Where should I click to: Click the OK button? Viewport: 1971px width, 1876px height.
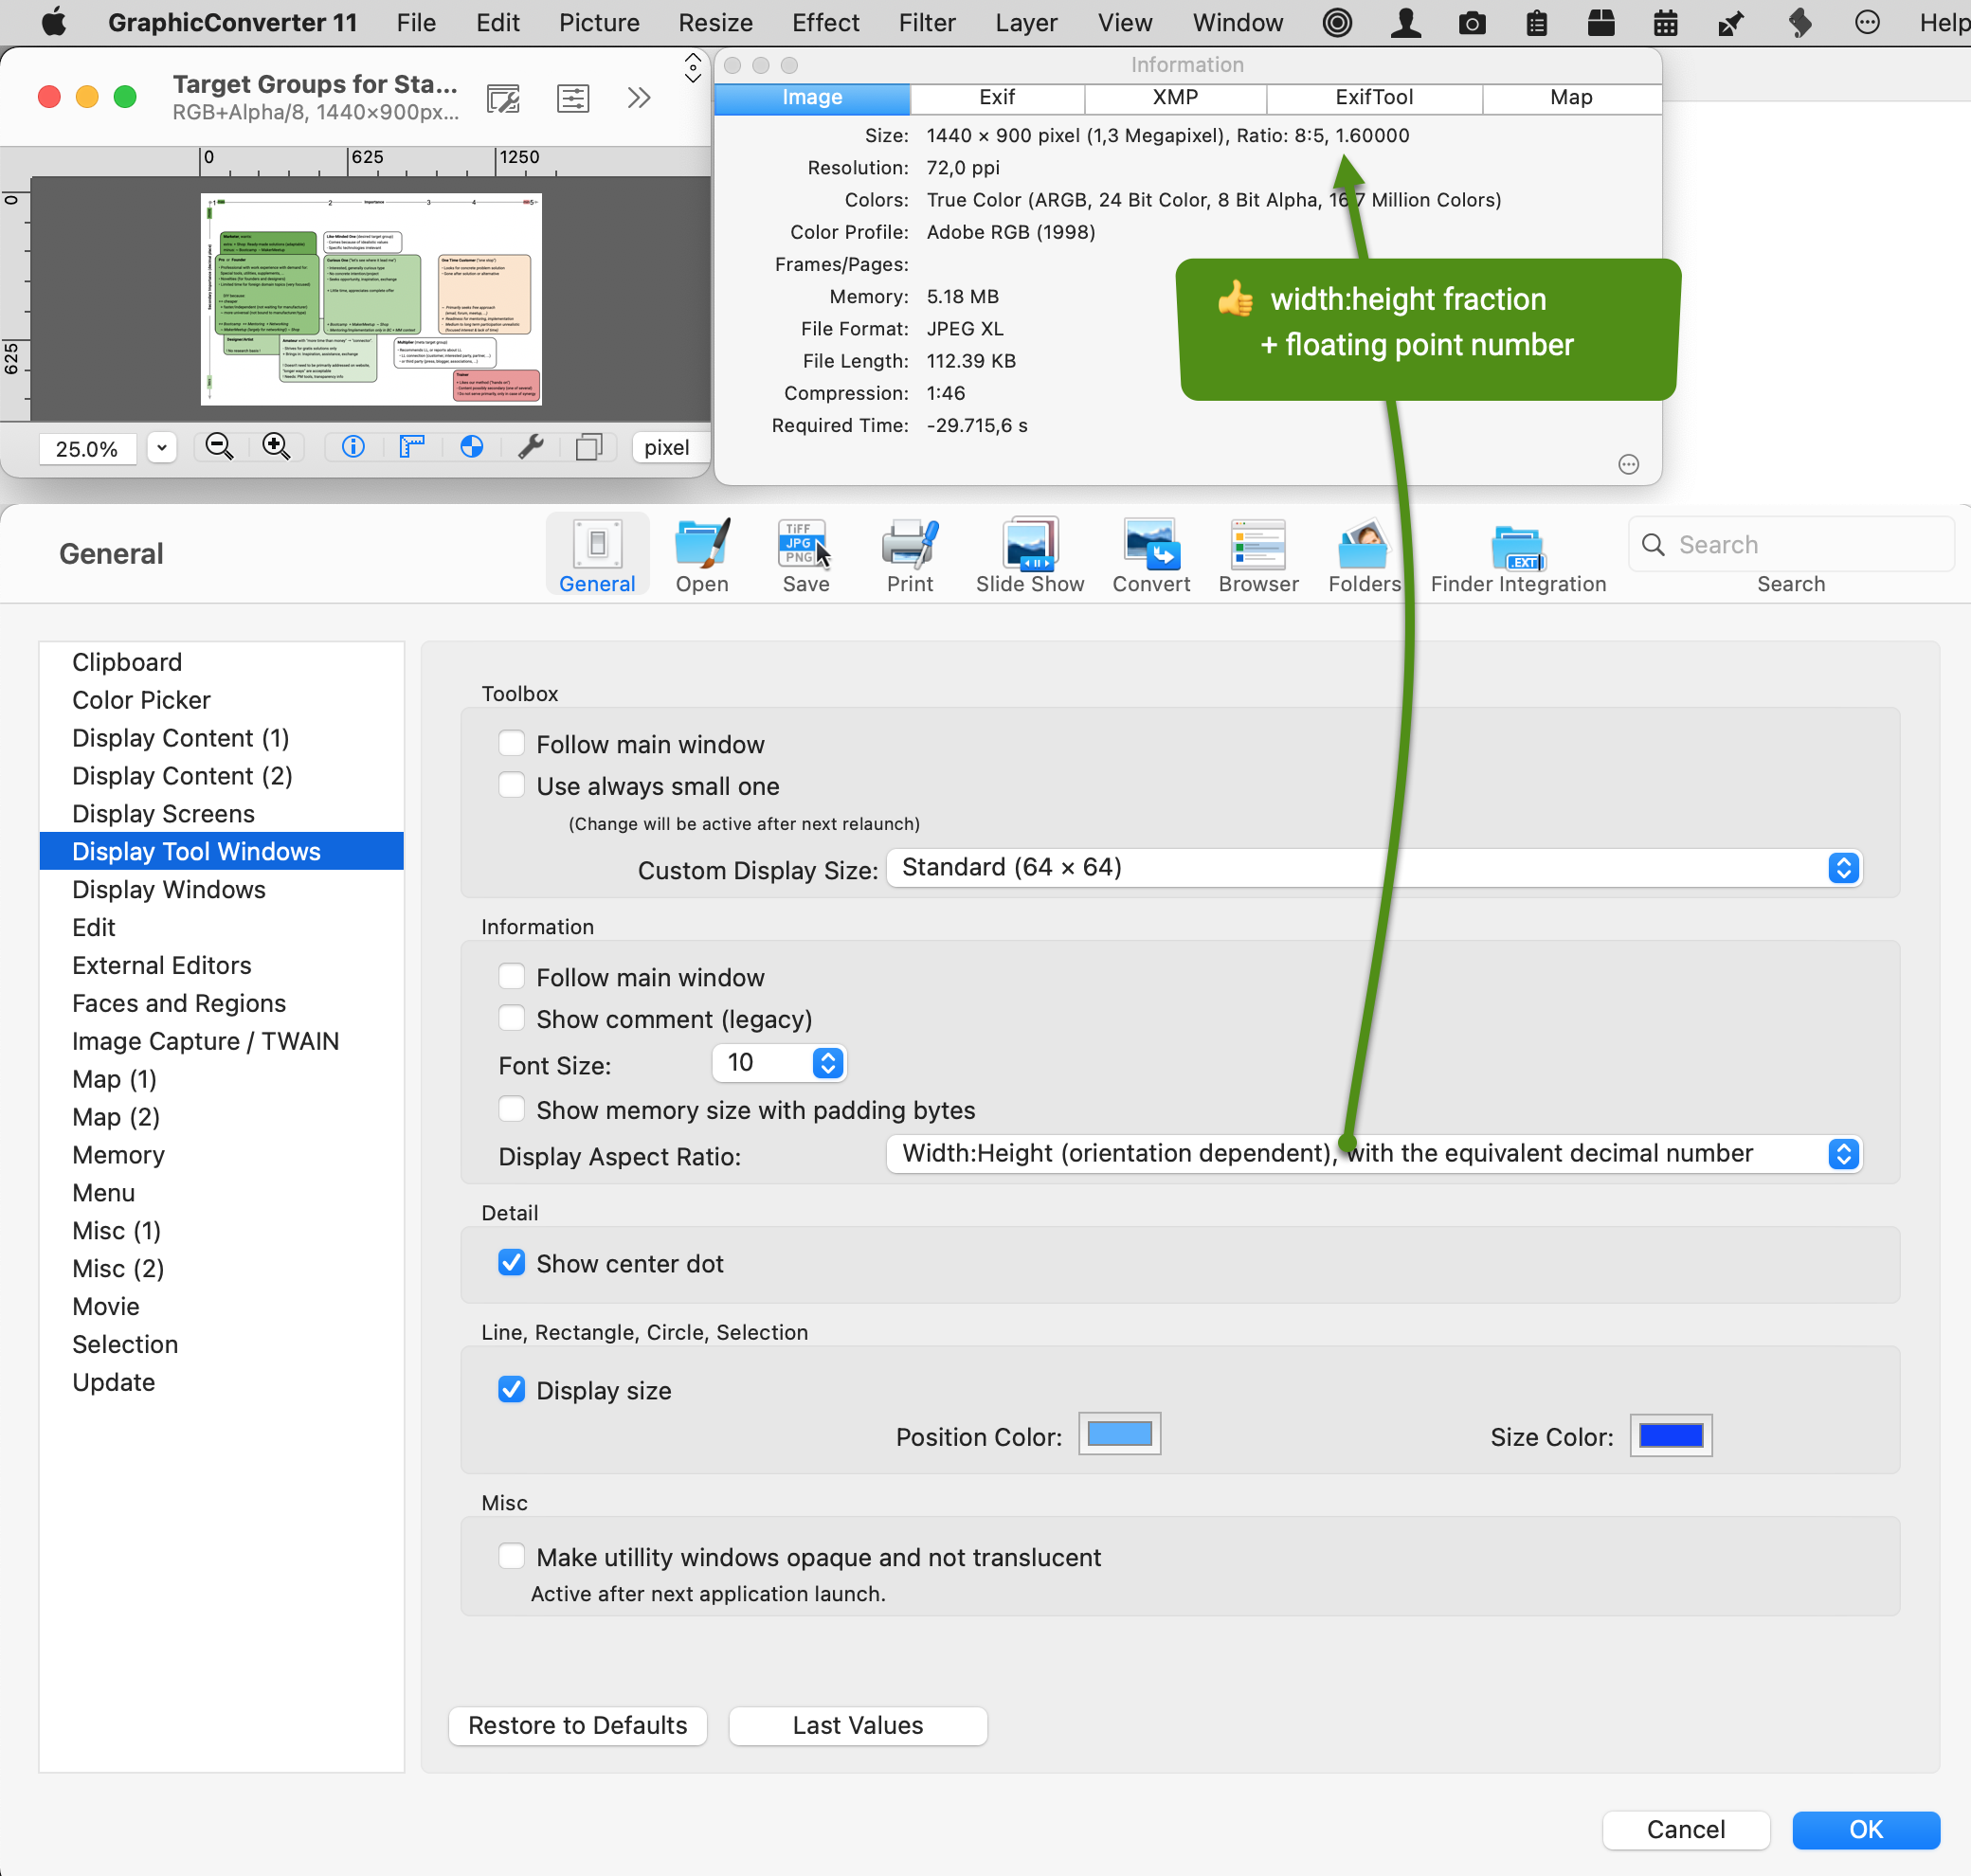point(1866,1829)
